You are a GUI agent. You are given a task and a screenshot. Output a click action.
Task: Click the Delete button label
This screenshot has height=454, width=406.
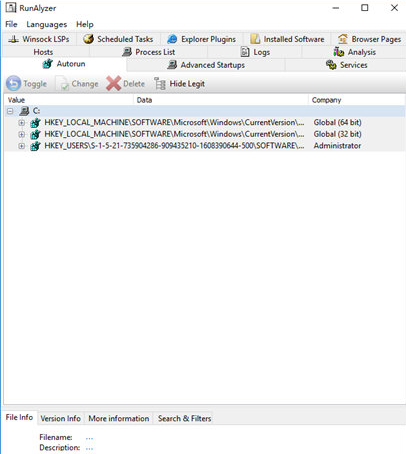tap(134, 84)
